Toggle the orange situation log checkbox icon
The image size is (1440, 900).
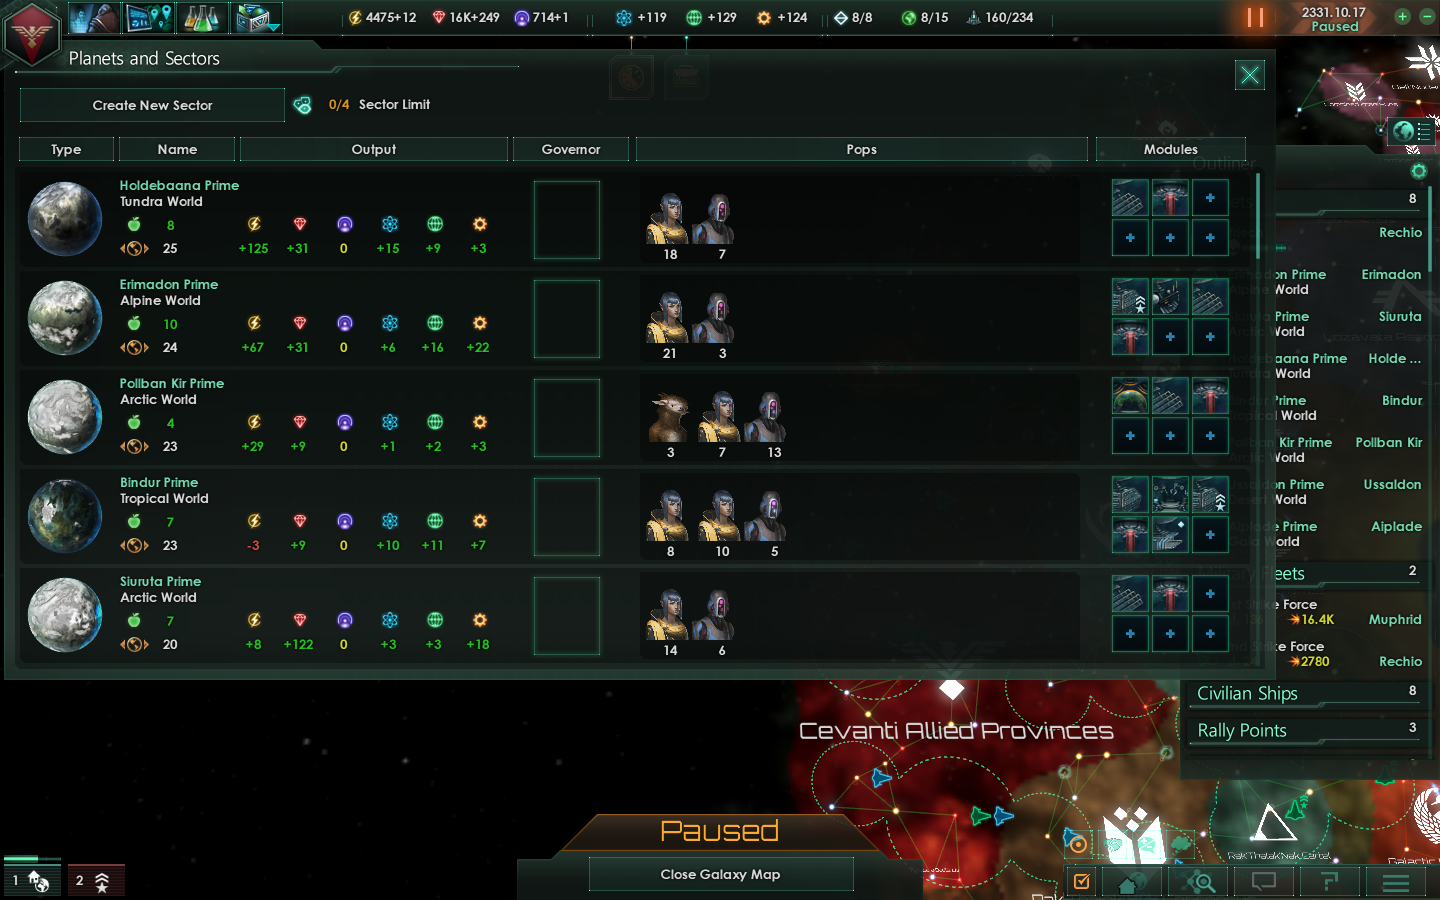pyautogui.click(x=1081, y=882)
